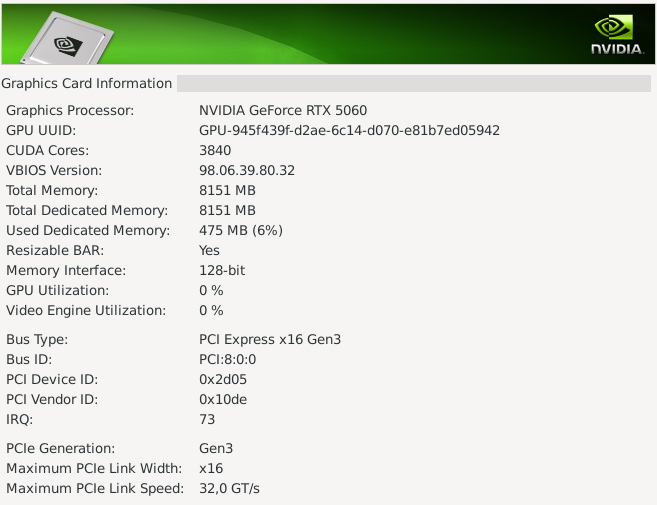Select the Bus Type label

point(37,339)
